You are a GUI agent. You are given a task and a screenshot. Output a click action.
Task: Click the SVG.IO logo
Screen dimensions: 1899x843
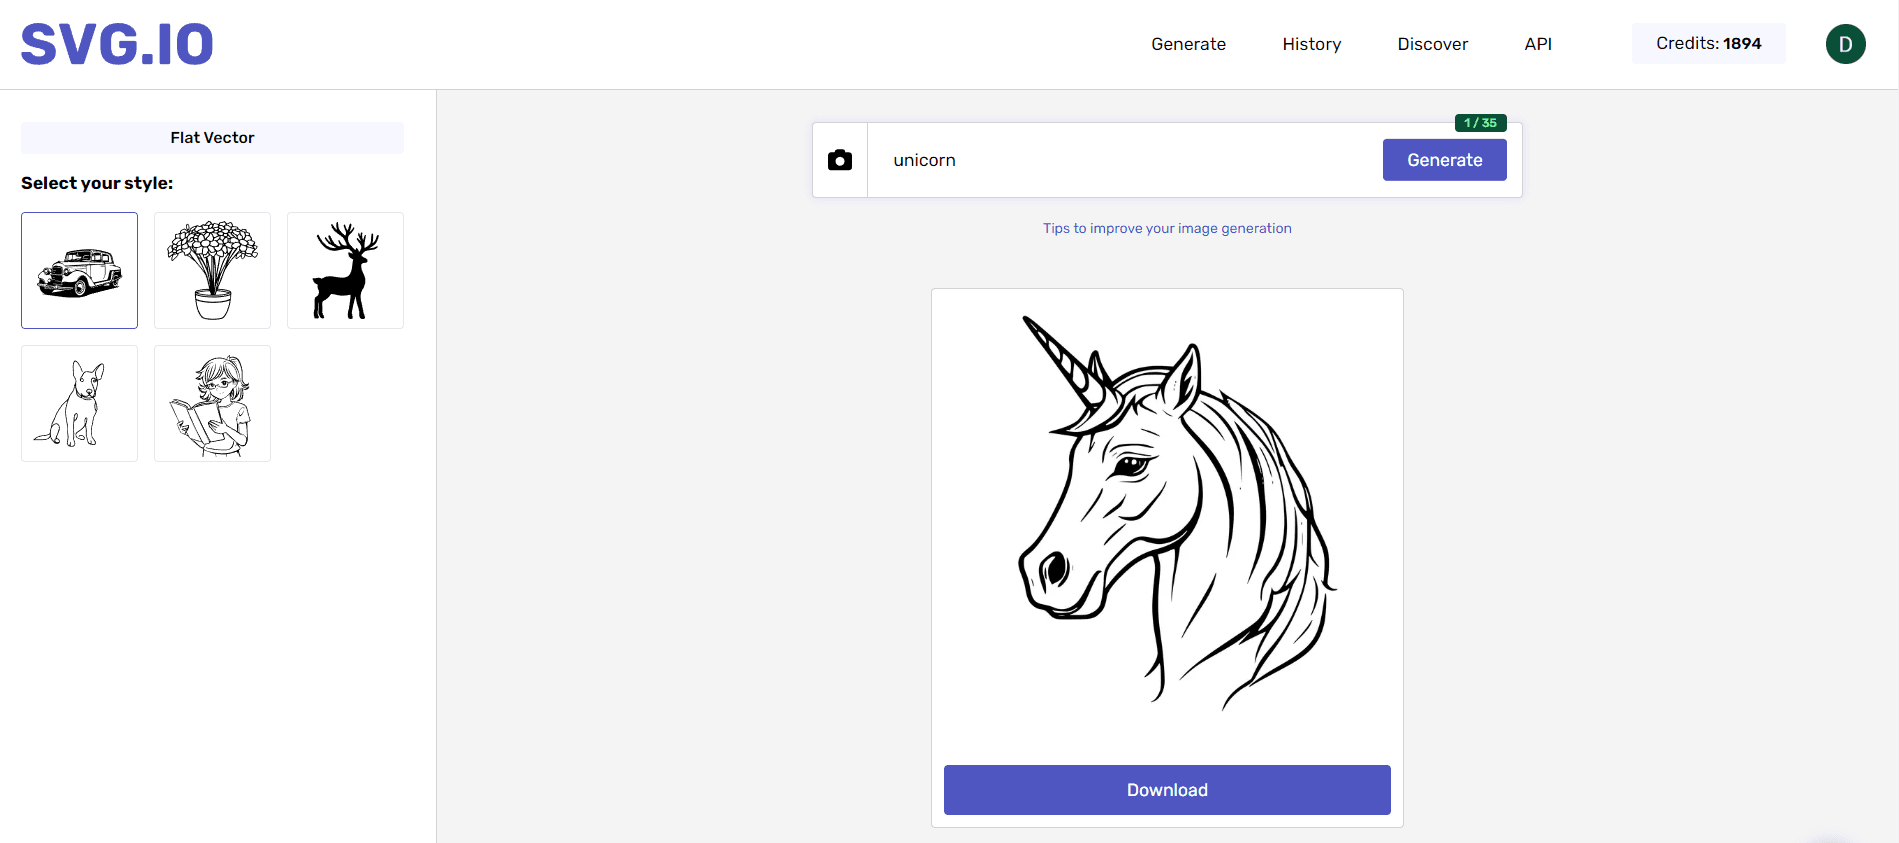(x=117, y=45)
